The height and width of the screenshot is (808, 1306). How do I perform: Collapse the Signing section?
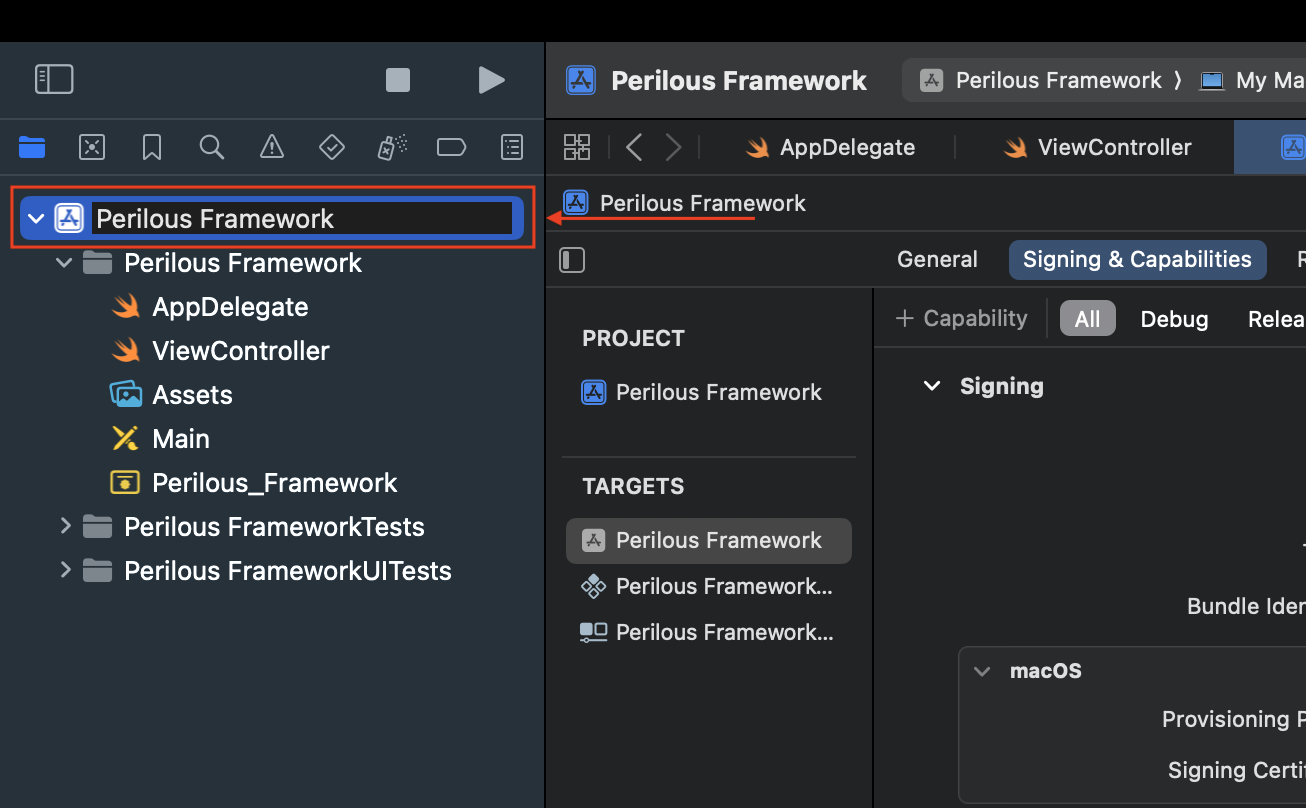[932, 386]
